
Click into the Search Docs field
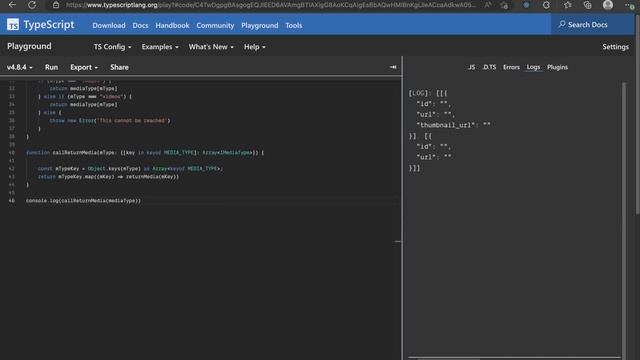click(593, 24)
